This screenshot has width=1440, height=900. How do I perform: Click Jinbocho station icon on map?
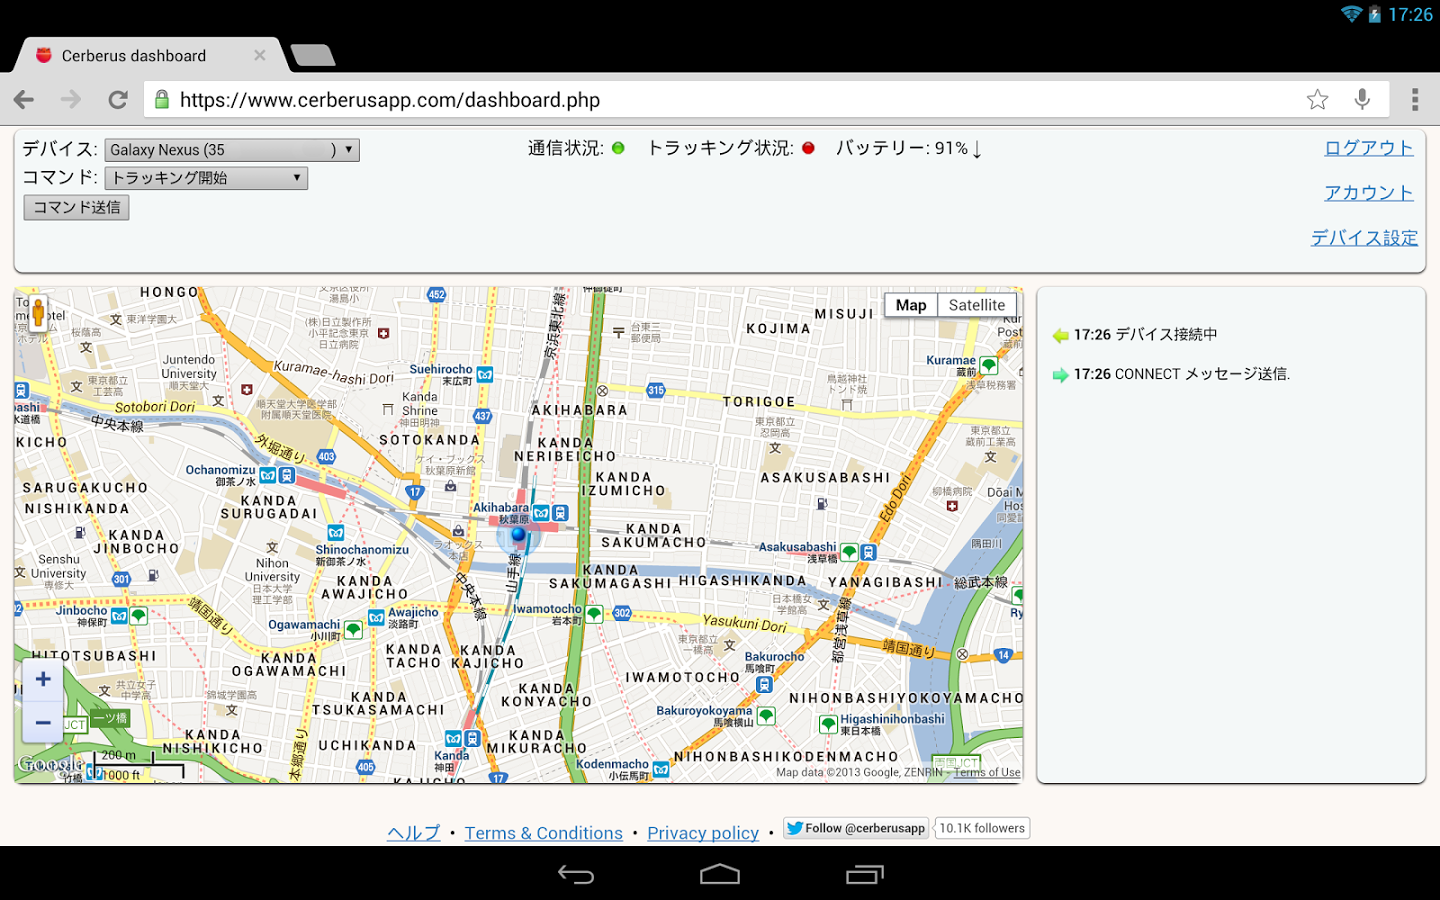coord(129,616)
